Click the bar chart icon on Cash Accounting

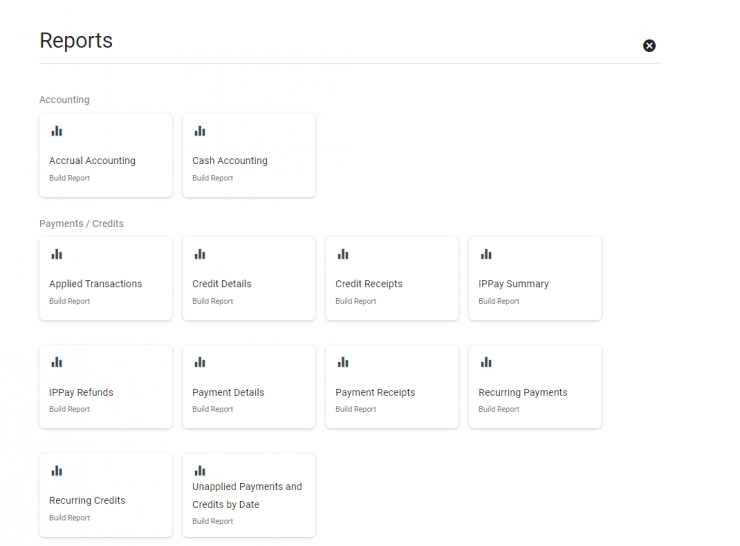point(200,131)
